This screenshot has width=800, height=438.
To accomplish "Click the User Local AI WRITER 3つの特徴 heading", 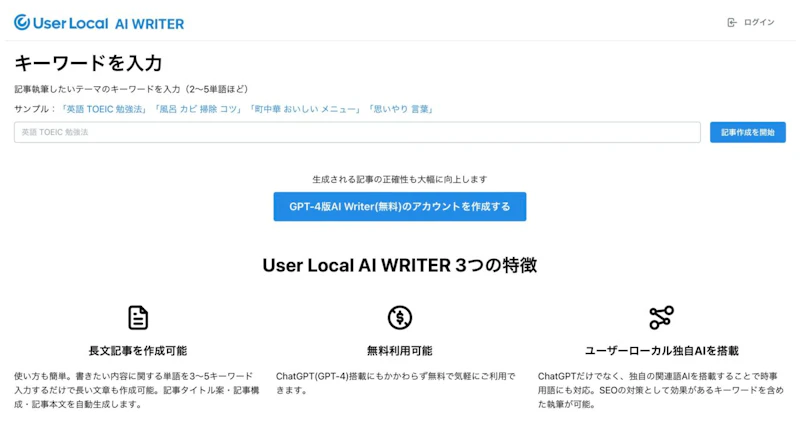I will coord(399,265).
